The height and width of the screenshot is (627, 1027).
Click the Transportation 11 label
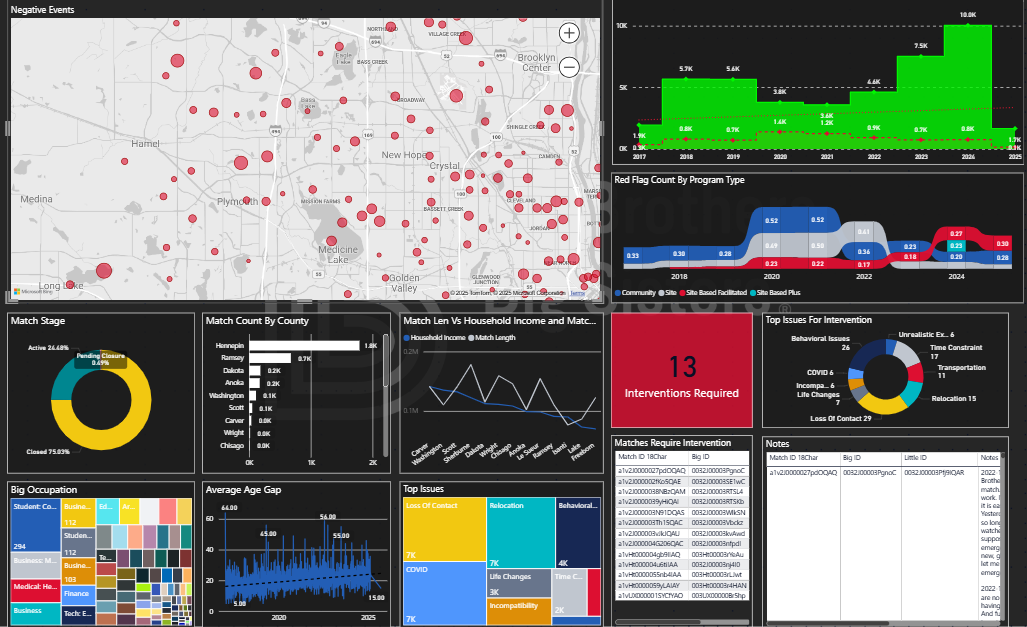[962, 371]
